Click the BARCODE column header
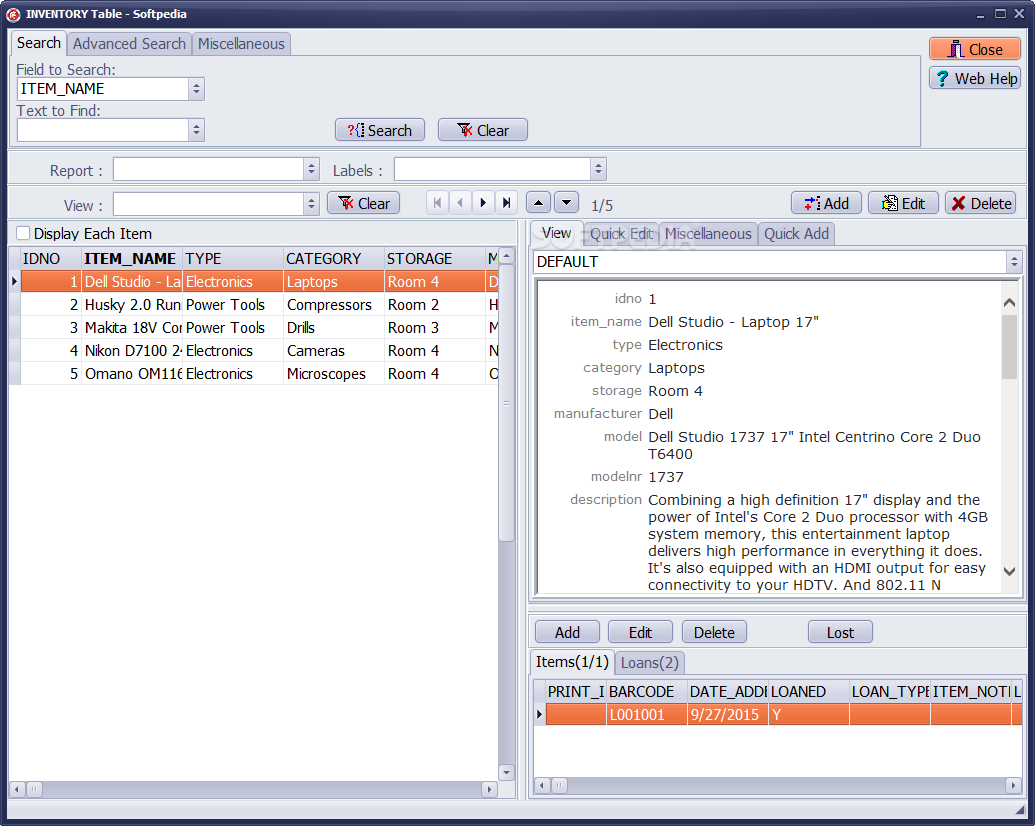This screenshot has height=826, width=1035. click(x=647, y=691)
